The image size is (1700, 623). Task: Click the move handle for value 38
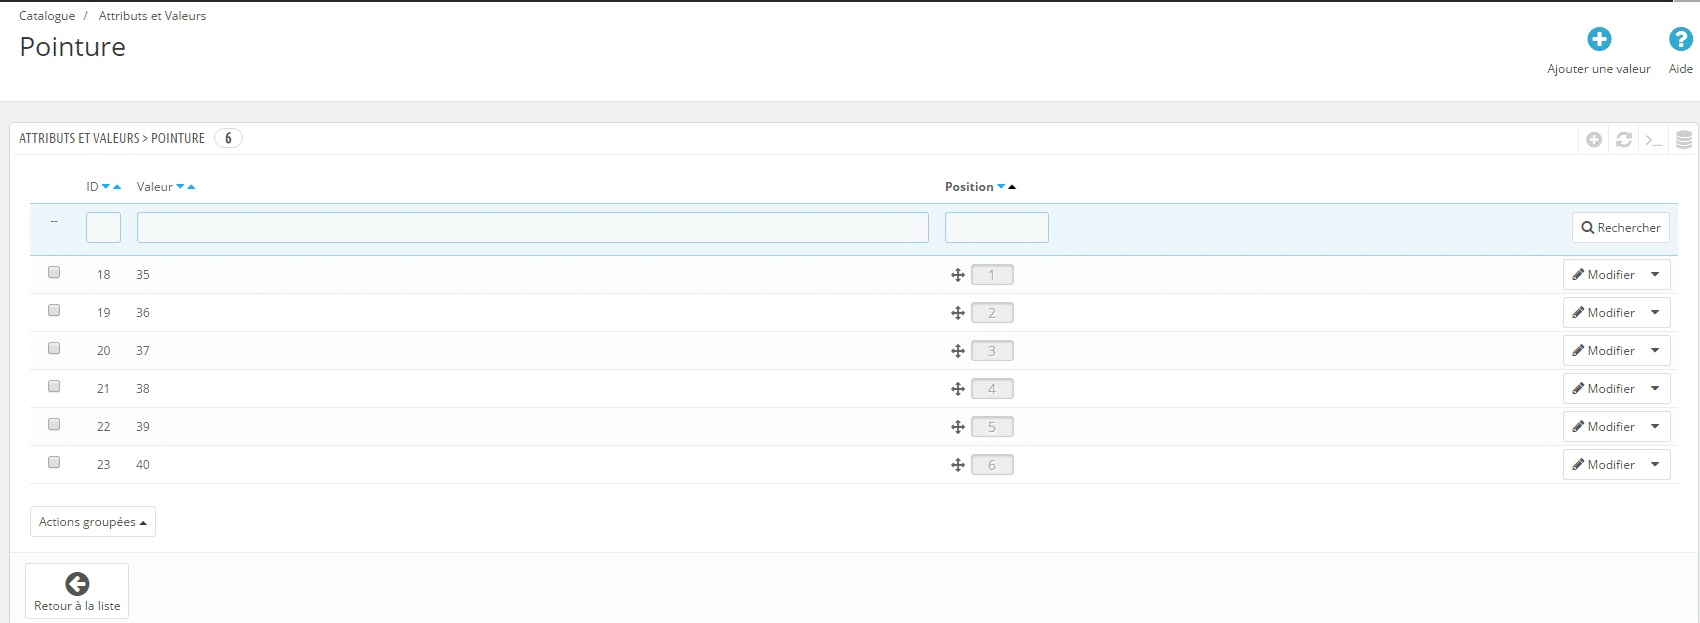[958, 389]
